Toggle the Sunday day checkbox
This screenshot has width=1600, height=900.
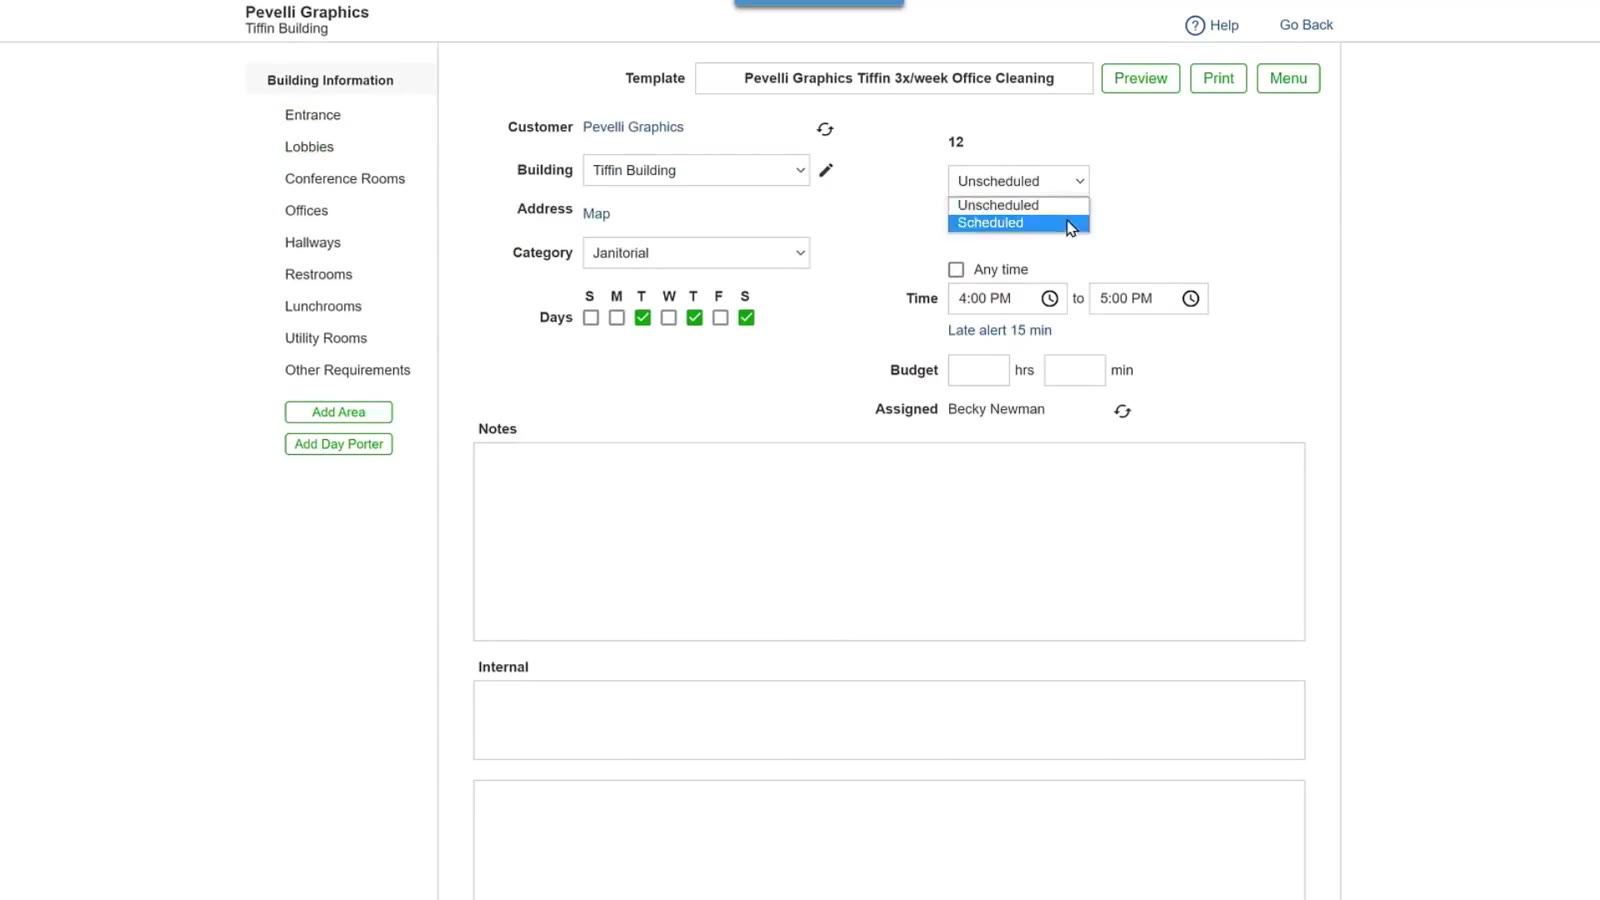pos(591,318)
